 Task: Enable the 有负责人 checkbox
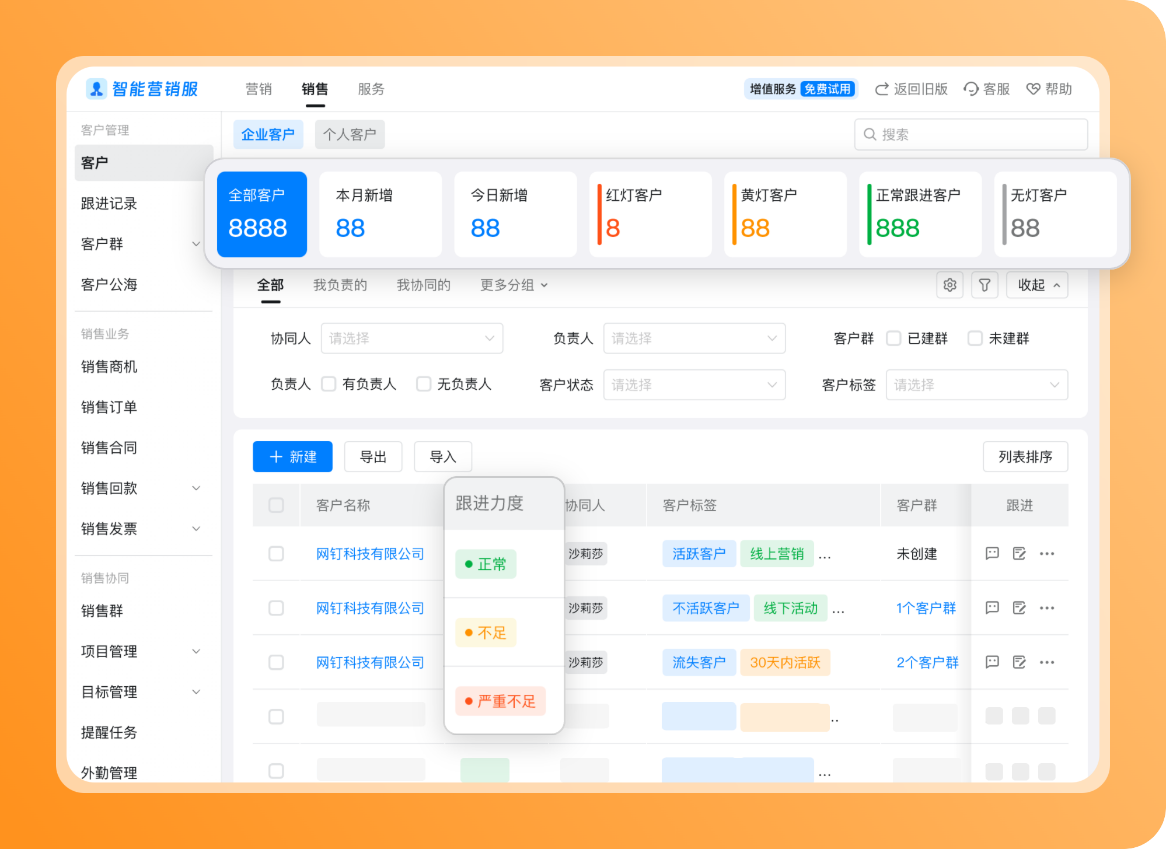(x=328, y=384)
